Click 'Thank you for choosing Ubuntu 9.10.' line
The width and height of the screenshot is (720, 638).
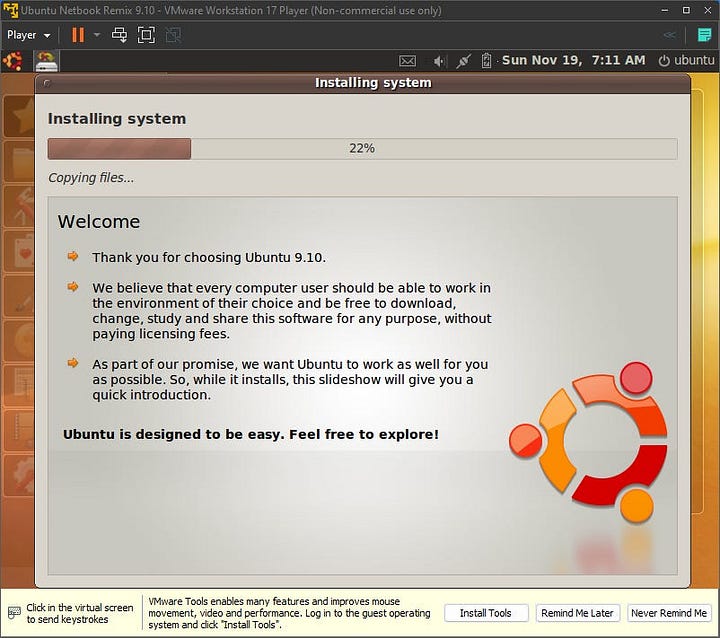click(x=209, y=257)
